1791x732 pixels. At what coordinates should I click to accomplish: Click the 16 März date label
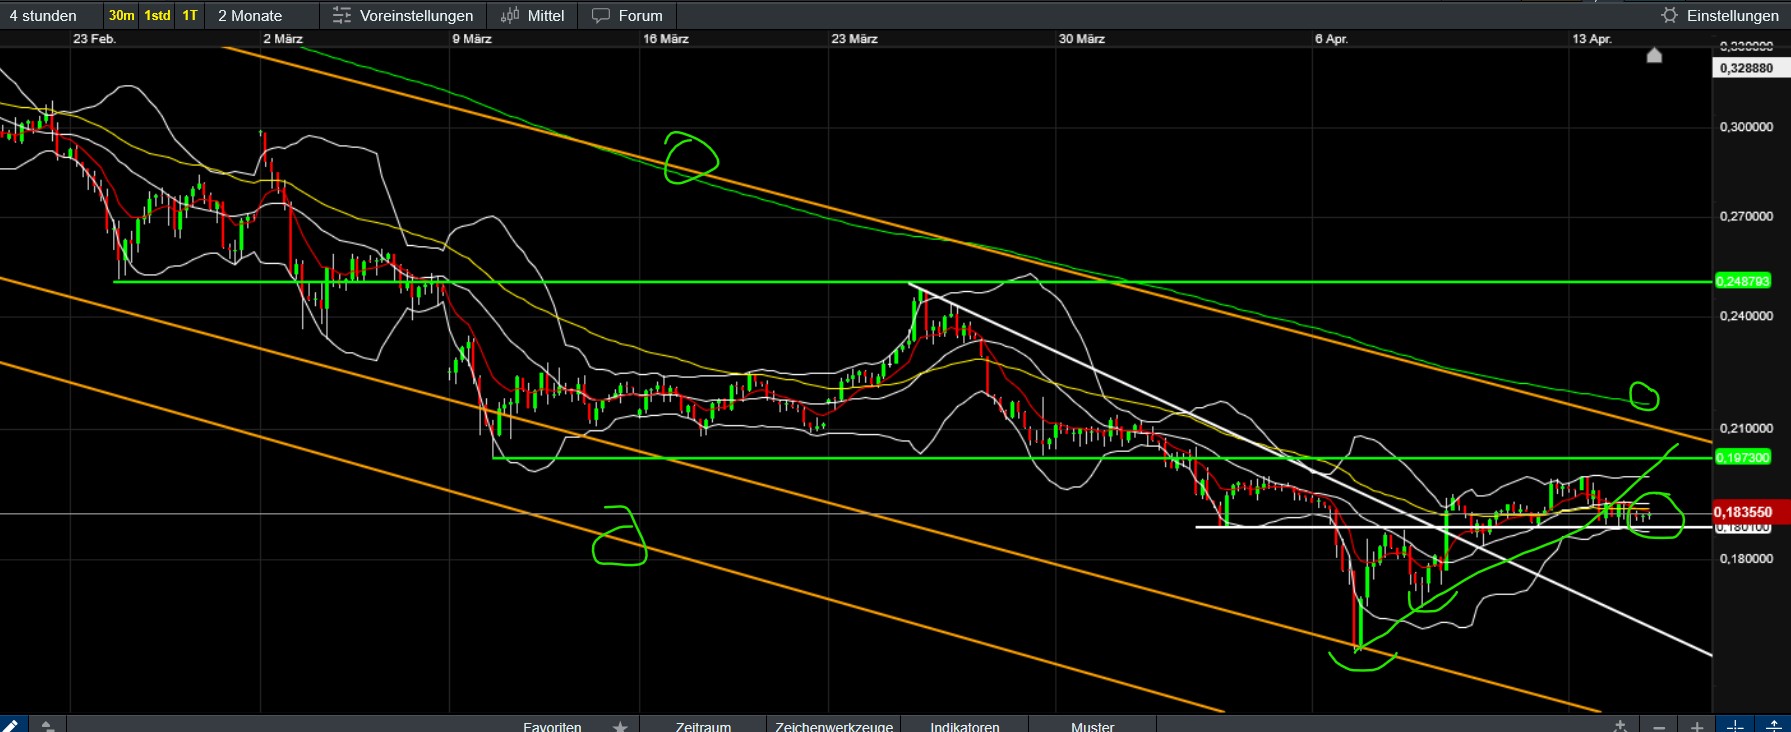pyautogui.click(x=666, y=39)
